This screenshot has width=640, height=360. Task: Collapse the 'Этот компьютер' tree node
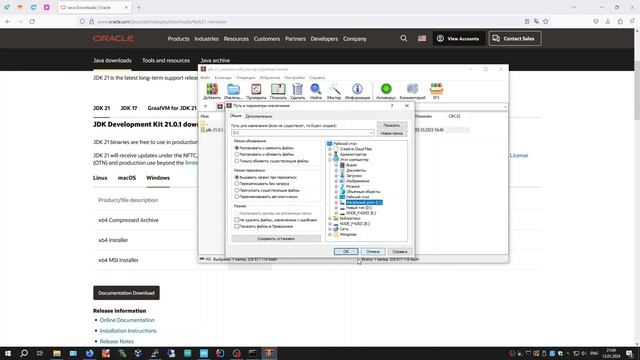pos(330,160)
